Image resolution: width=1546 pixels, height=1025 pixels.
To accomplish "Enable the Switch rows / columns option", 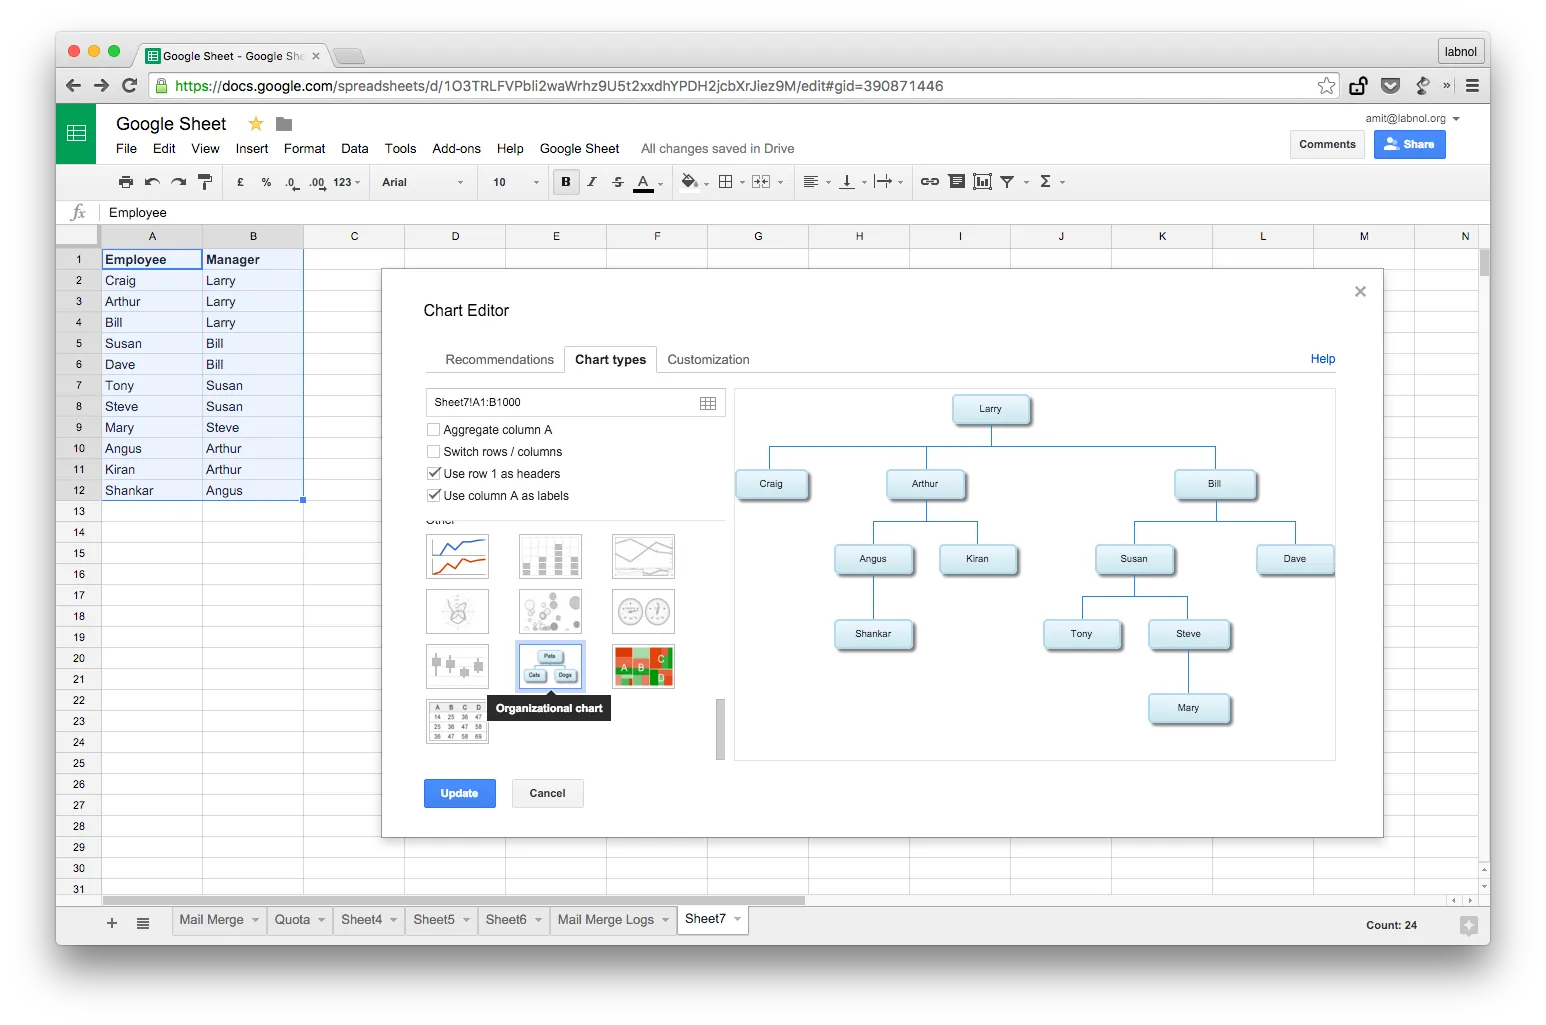I will (x=433, y=451).
